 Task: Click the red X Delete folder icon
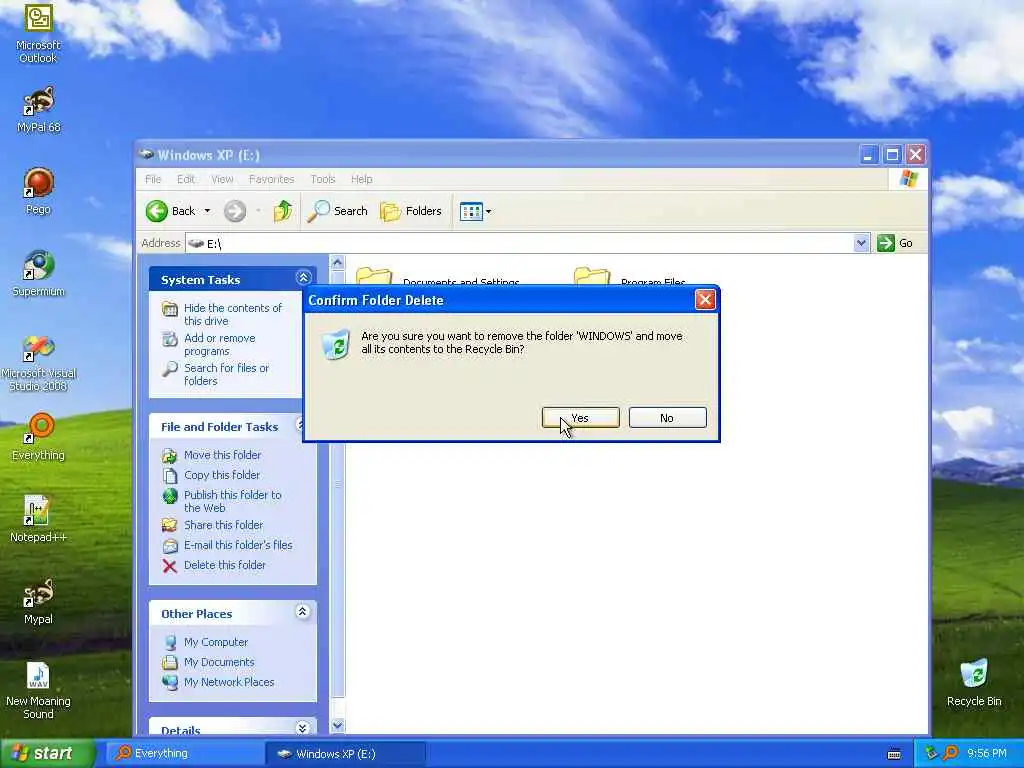point(170,566)
